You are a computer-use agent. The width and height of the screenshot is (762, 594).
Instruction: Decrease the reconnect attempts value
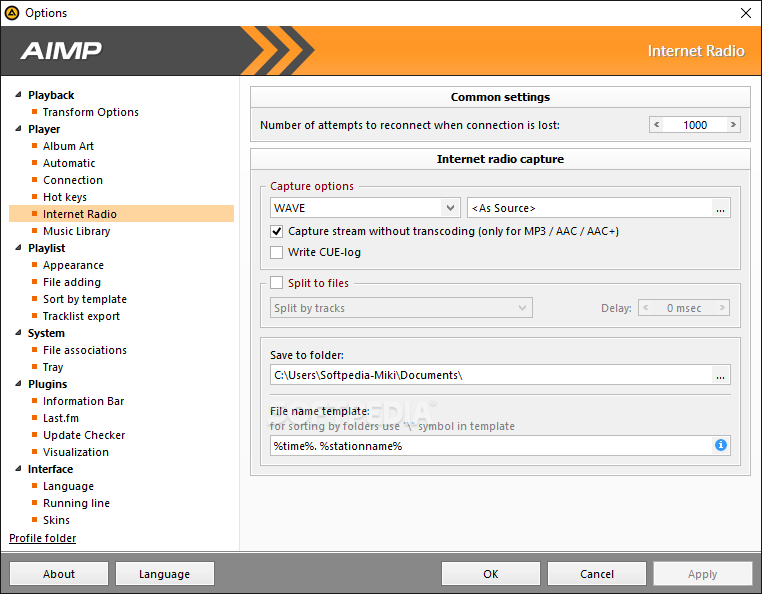click(657, 125)
